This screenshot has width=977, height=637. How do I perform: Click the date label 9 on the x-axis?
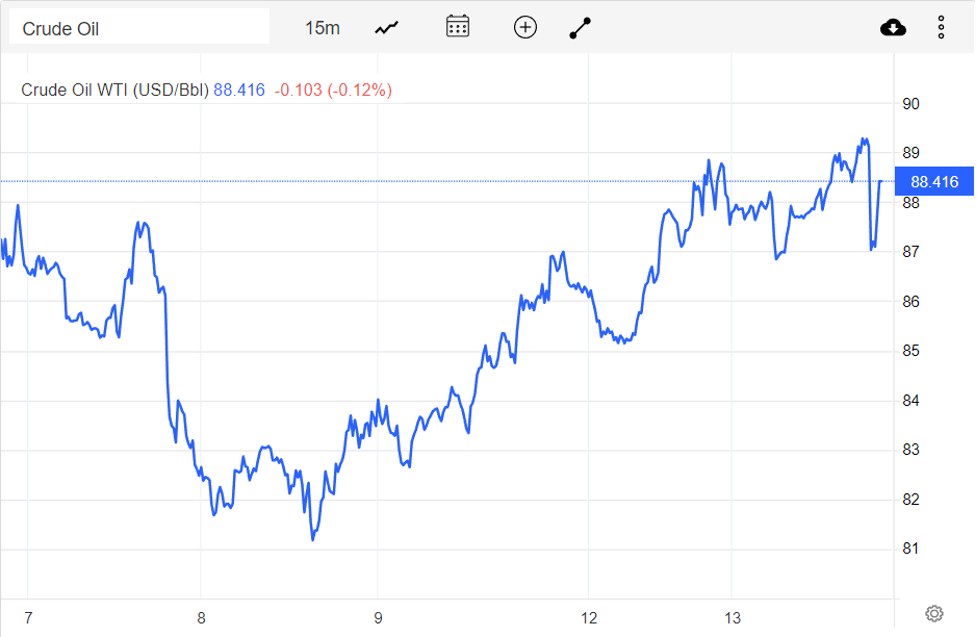[378, 618]
